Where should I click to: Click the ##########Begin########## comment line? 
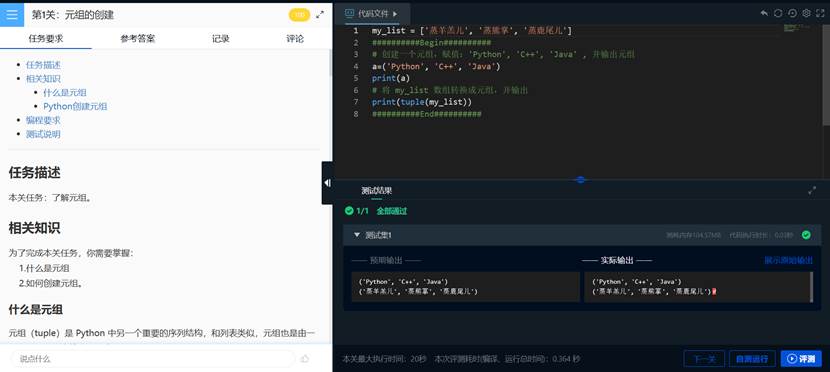point(431,43)
